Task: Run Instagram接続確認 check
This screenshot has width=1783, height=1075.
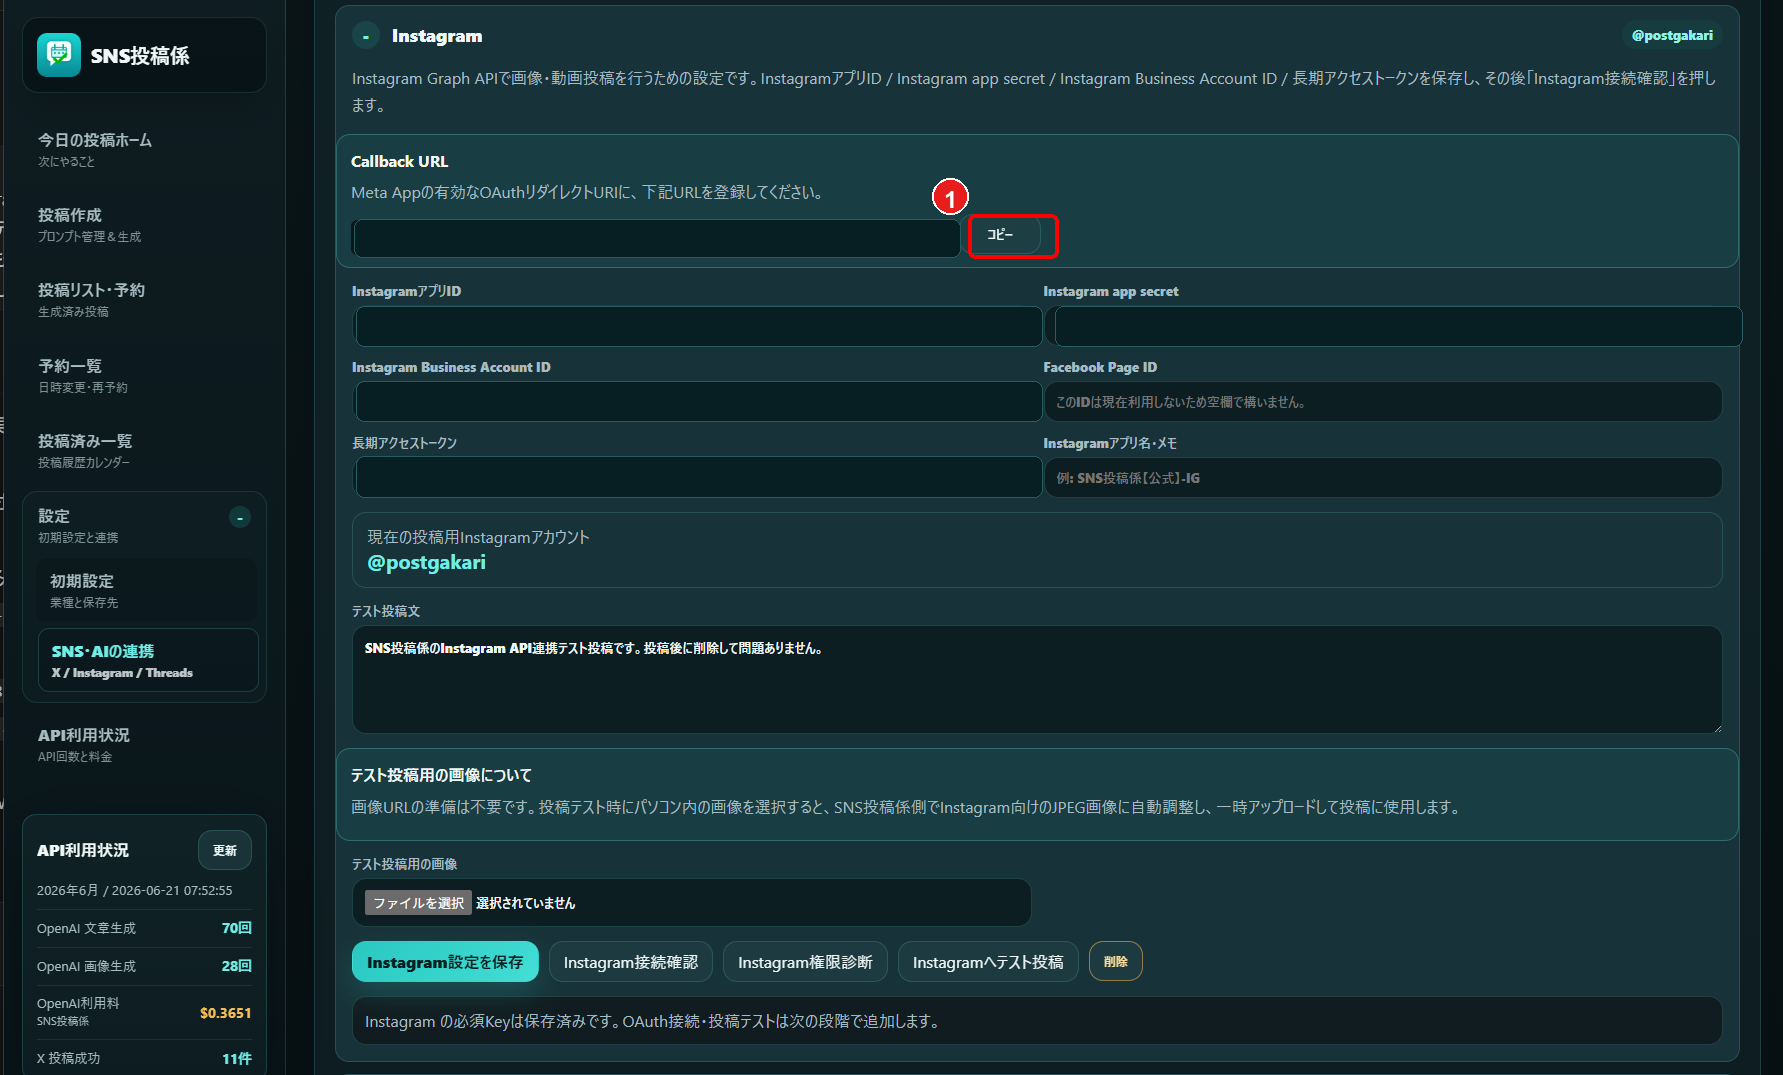Action: coord(631,962)
